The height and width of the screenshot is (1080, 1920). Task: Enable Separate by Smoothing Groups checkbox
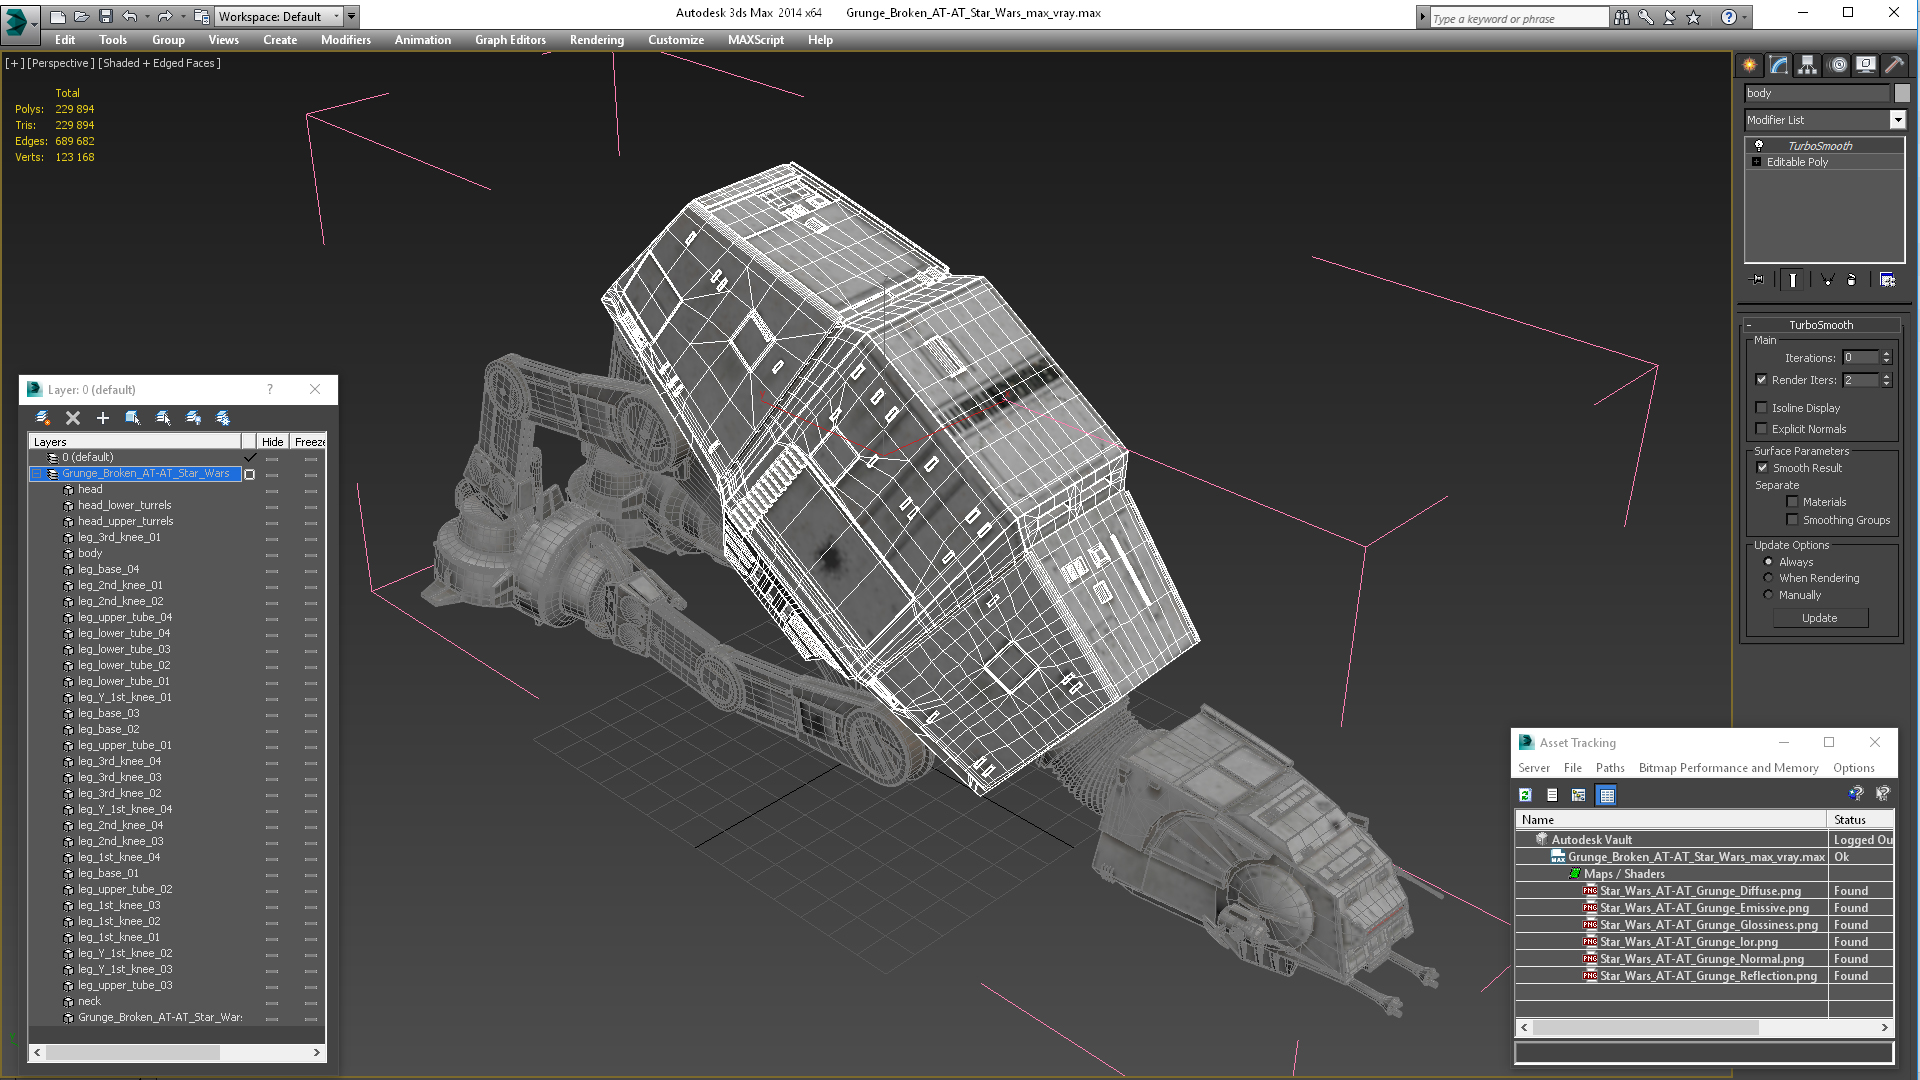1793,520
